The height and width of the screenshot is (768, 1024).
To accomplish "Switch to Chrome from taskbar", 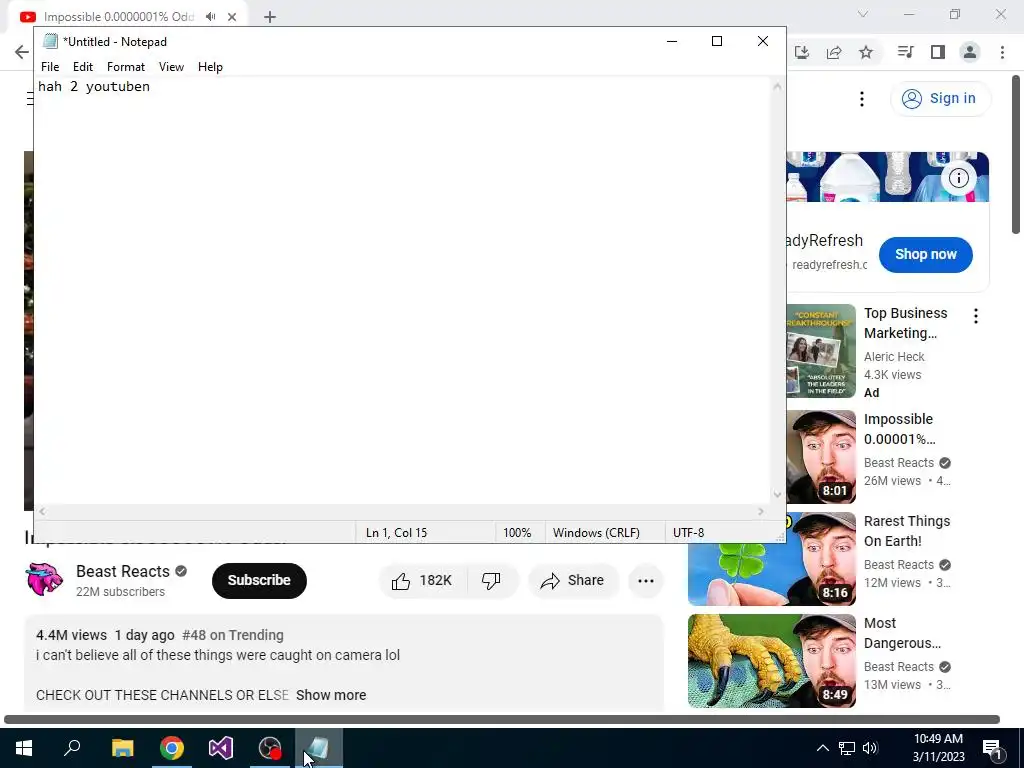I will point(172,748).
